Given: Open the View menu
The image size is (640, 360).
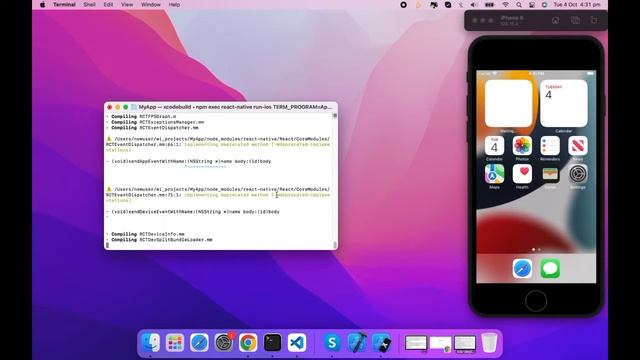Looking at the screenshot, I should pos(127,4).
